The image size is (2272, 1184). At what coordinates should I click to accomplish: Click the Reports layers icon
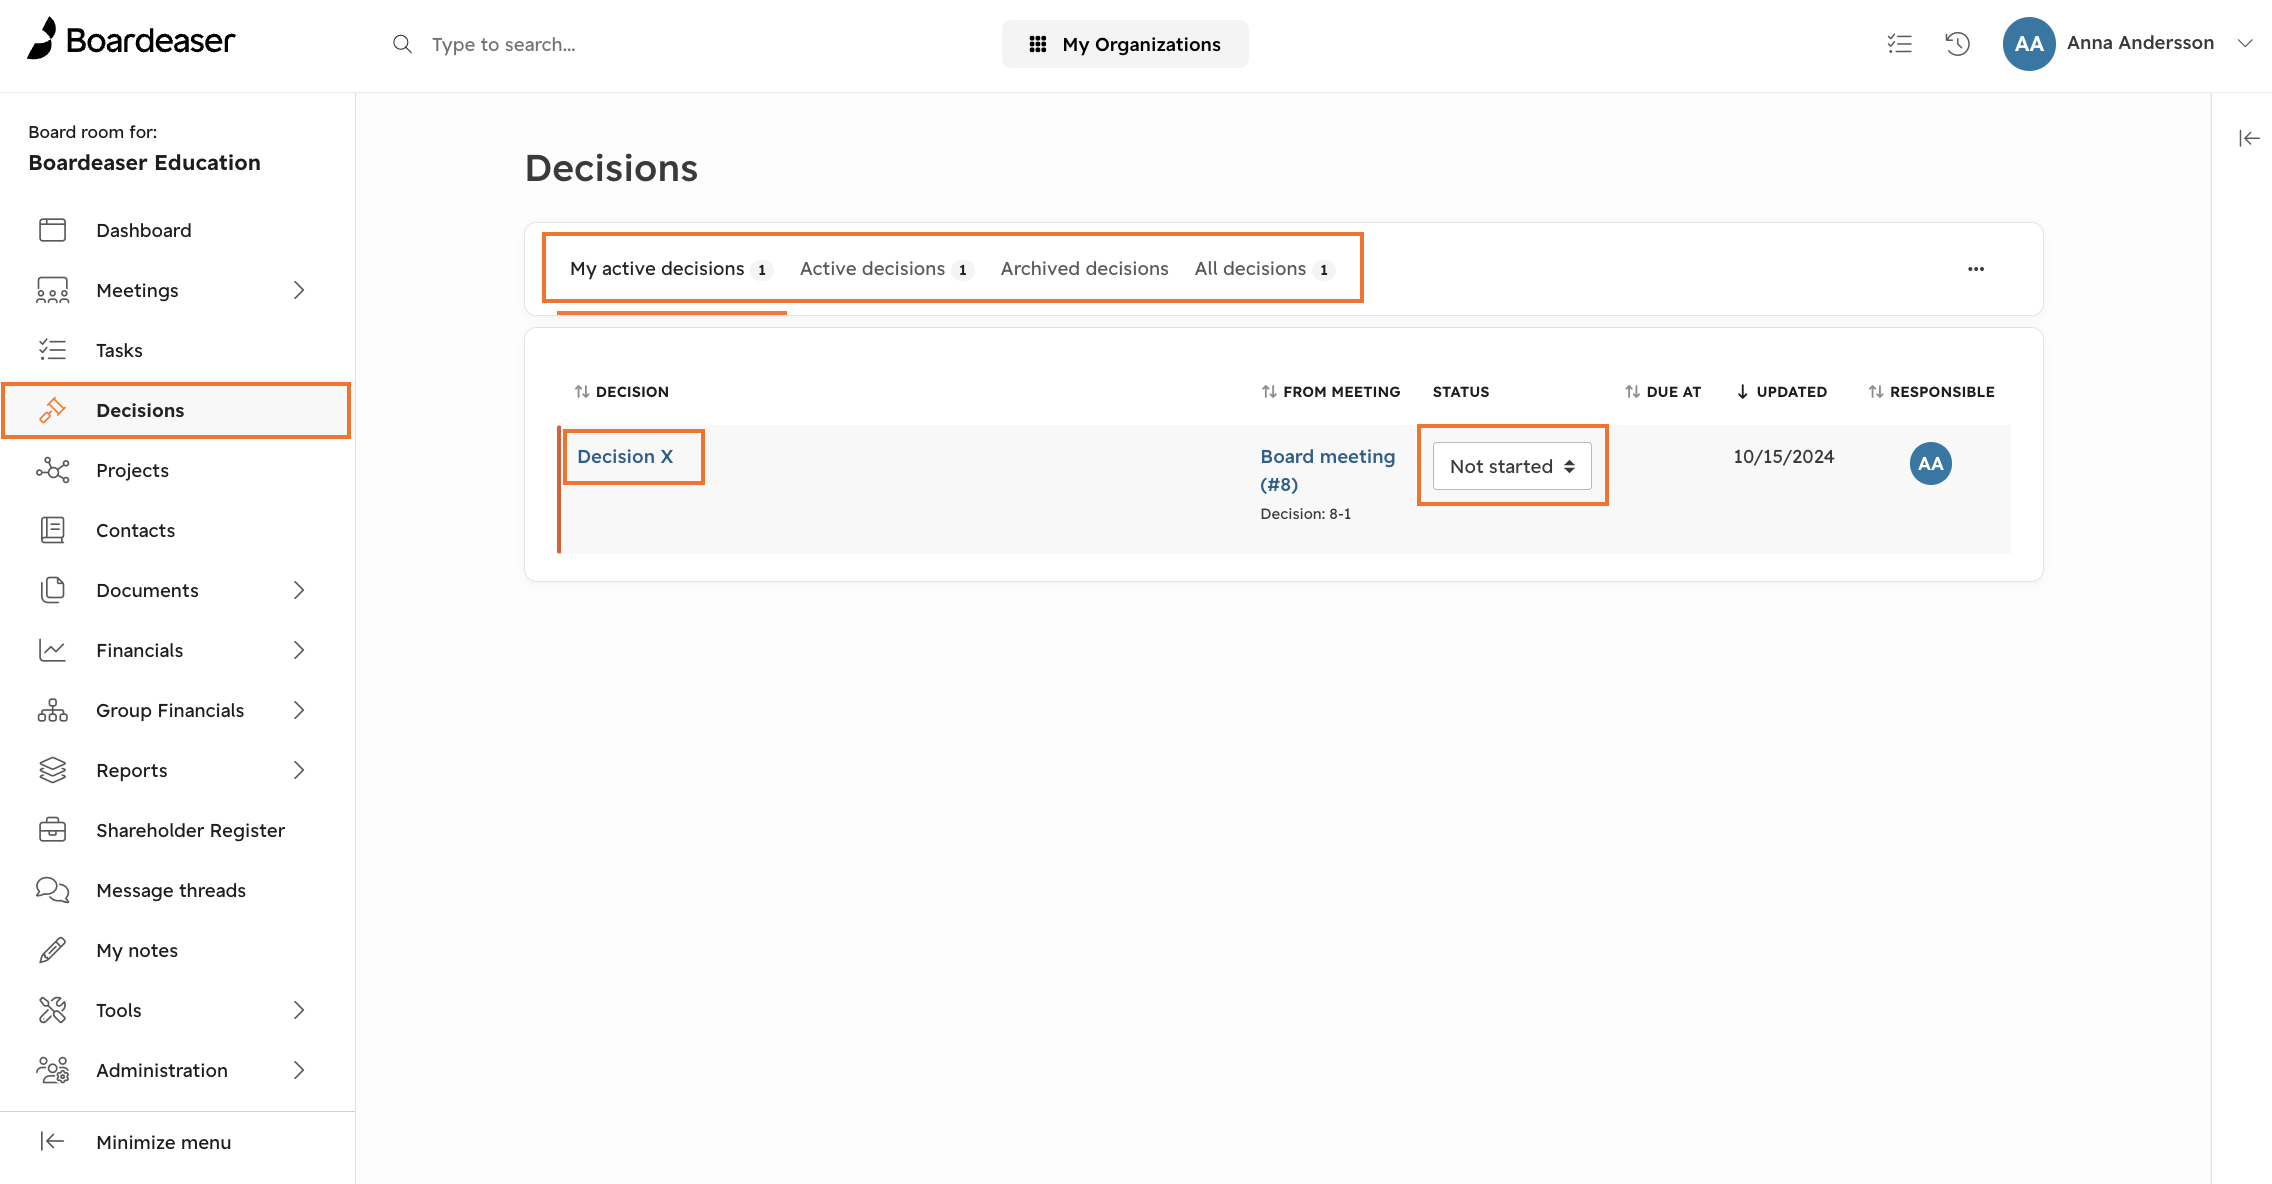pos(52,770)
